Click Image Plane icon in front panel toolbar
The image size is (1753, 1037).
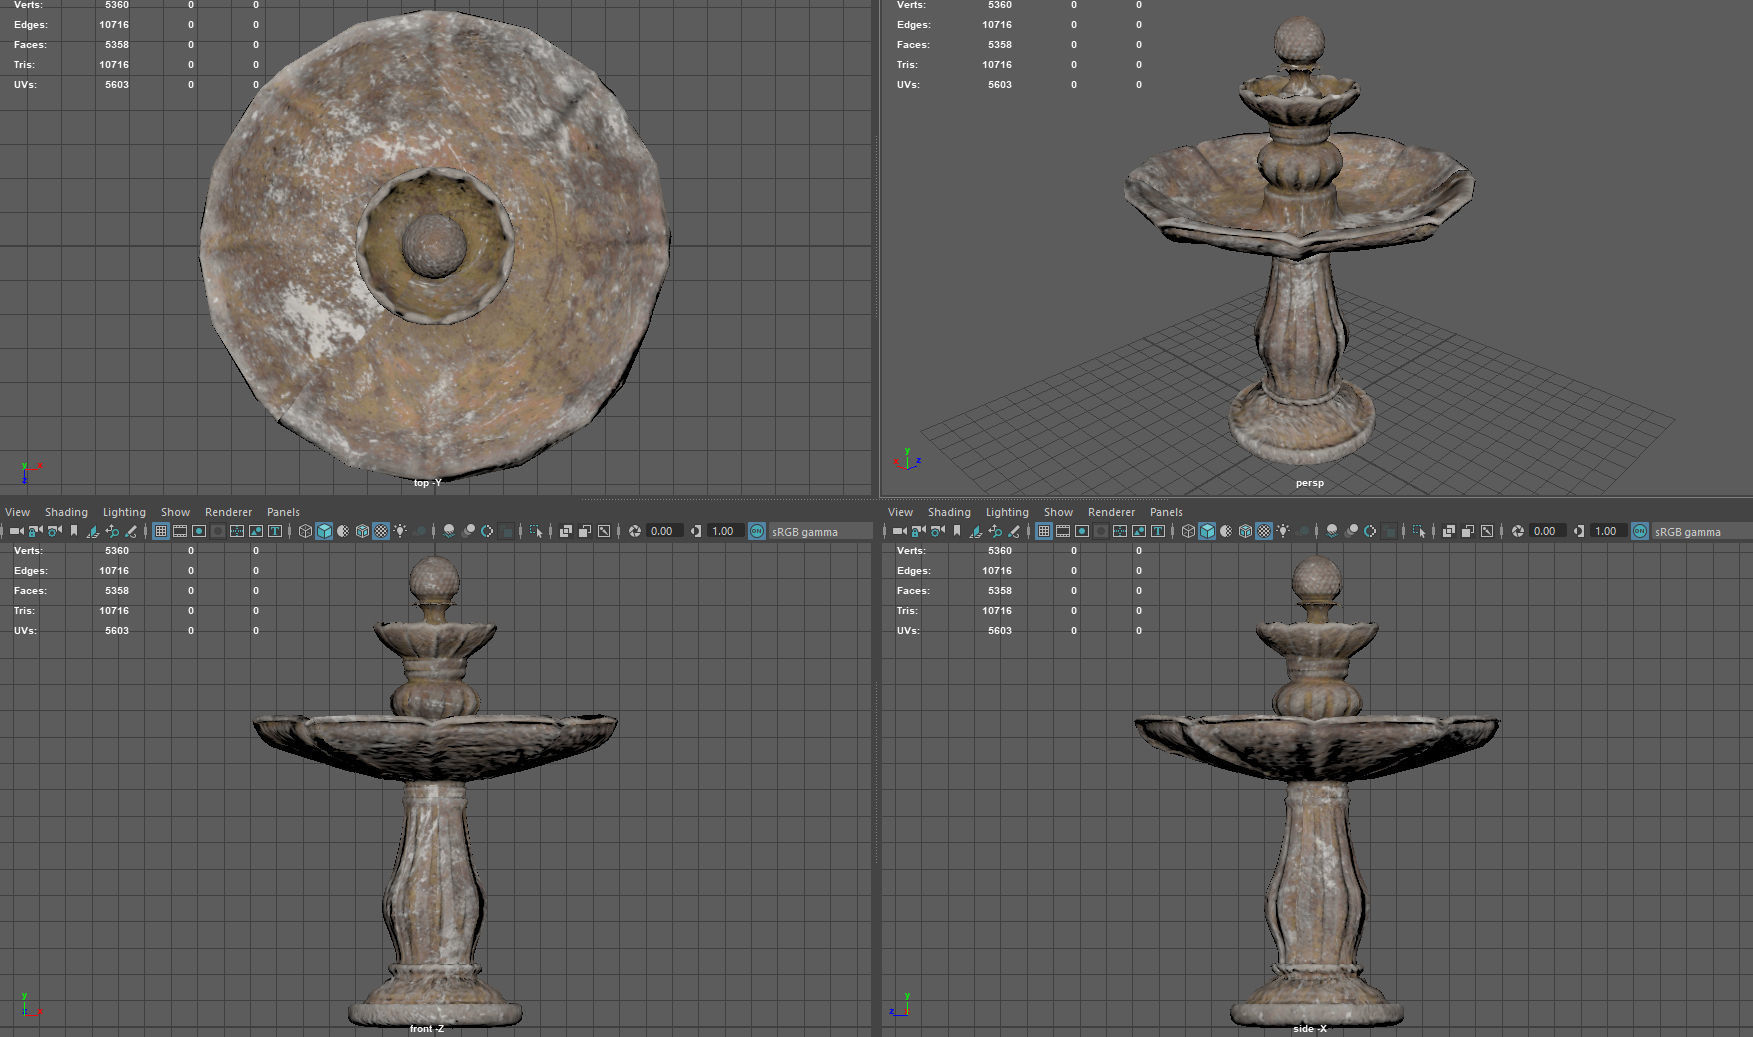tap(92, 531)
